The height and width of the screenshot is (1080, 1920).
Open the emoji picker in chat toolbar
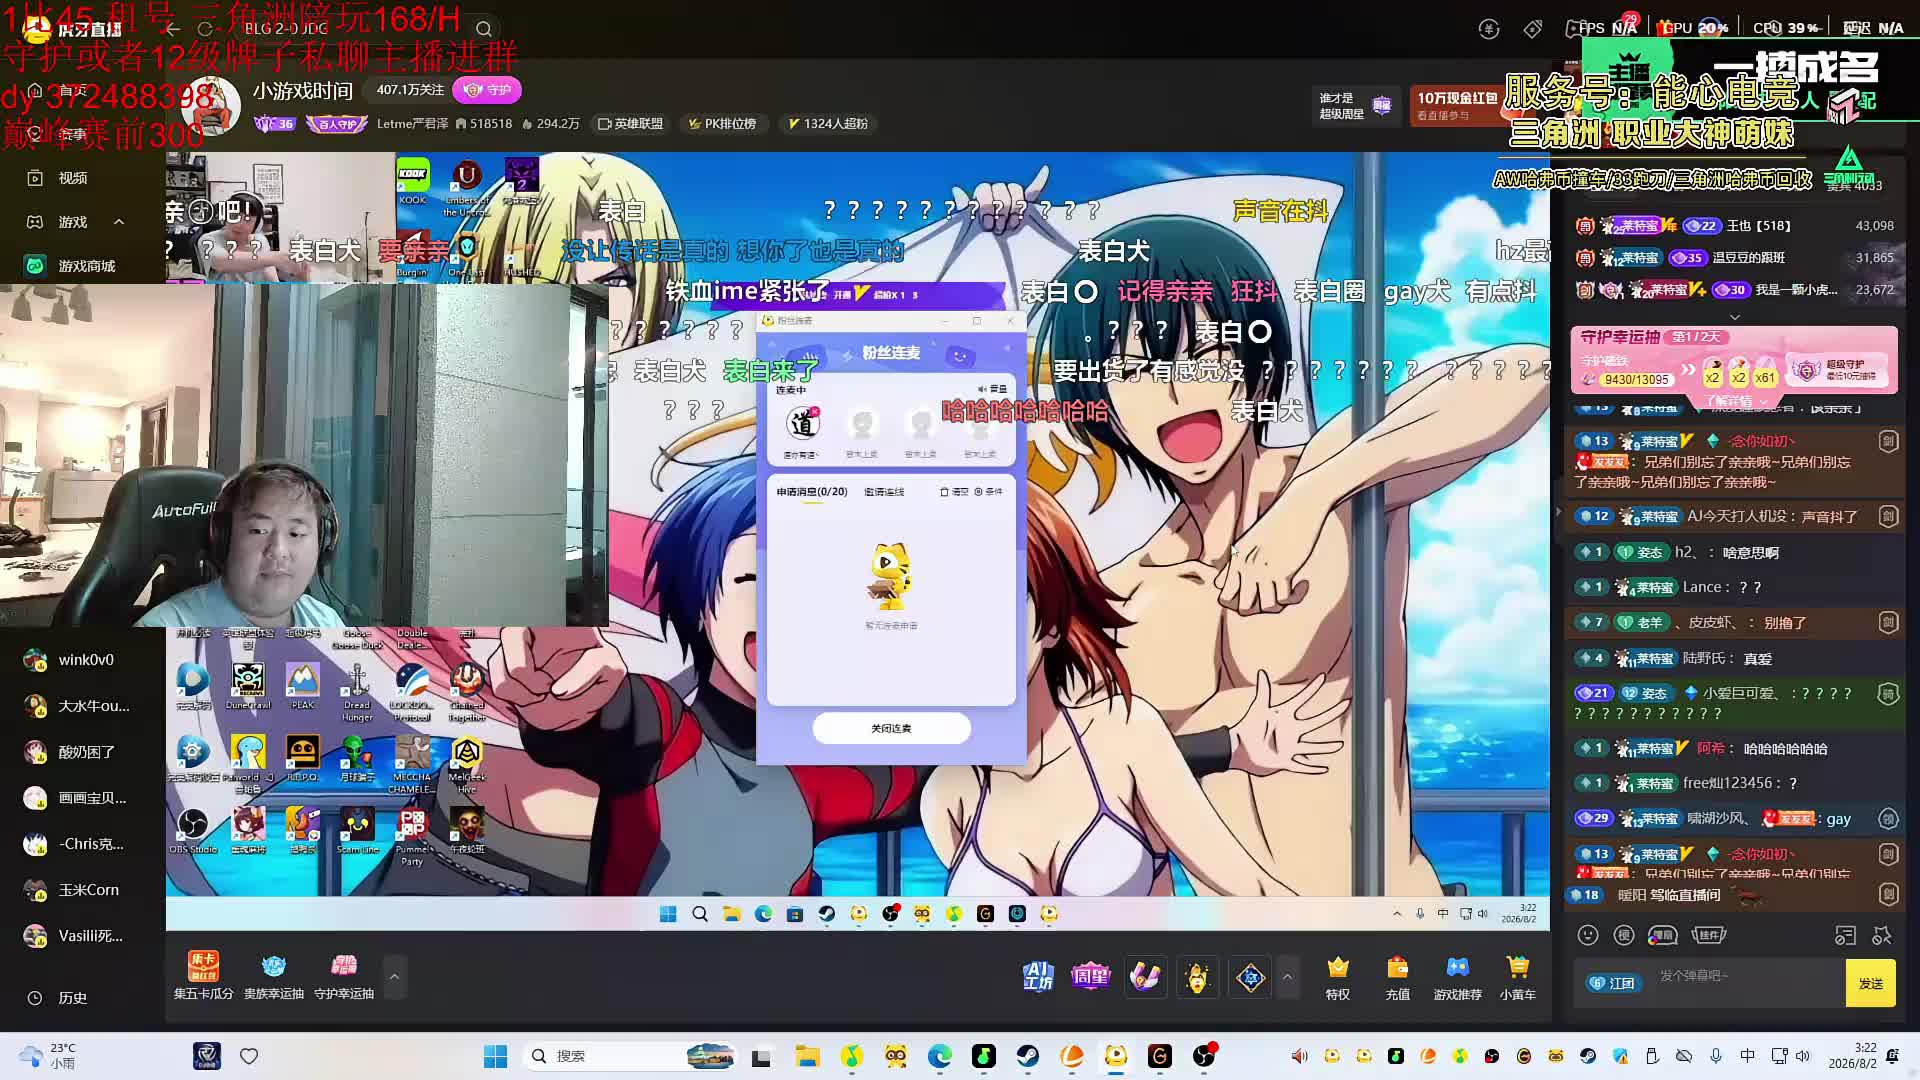click(x=1588, y=935)
